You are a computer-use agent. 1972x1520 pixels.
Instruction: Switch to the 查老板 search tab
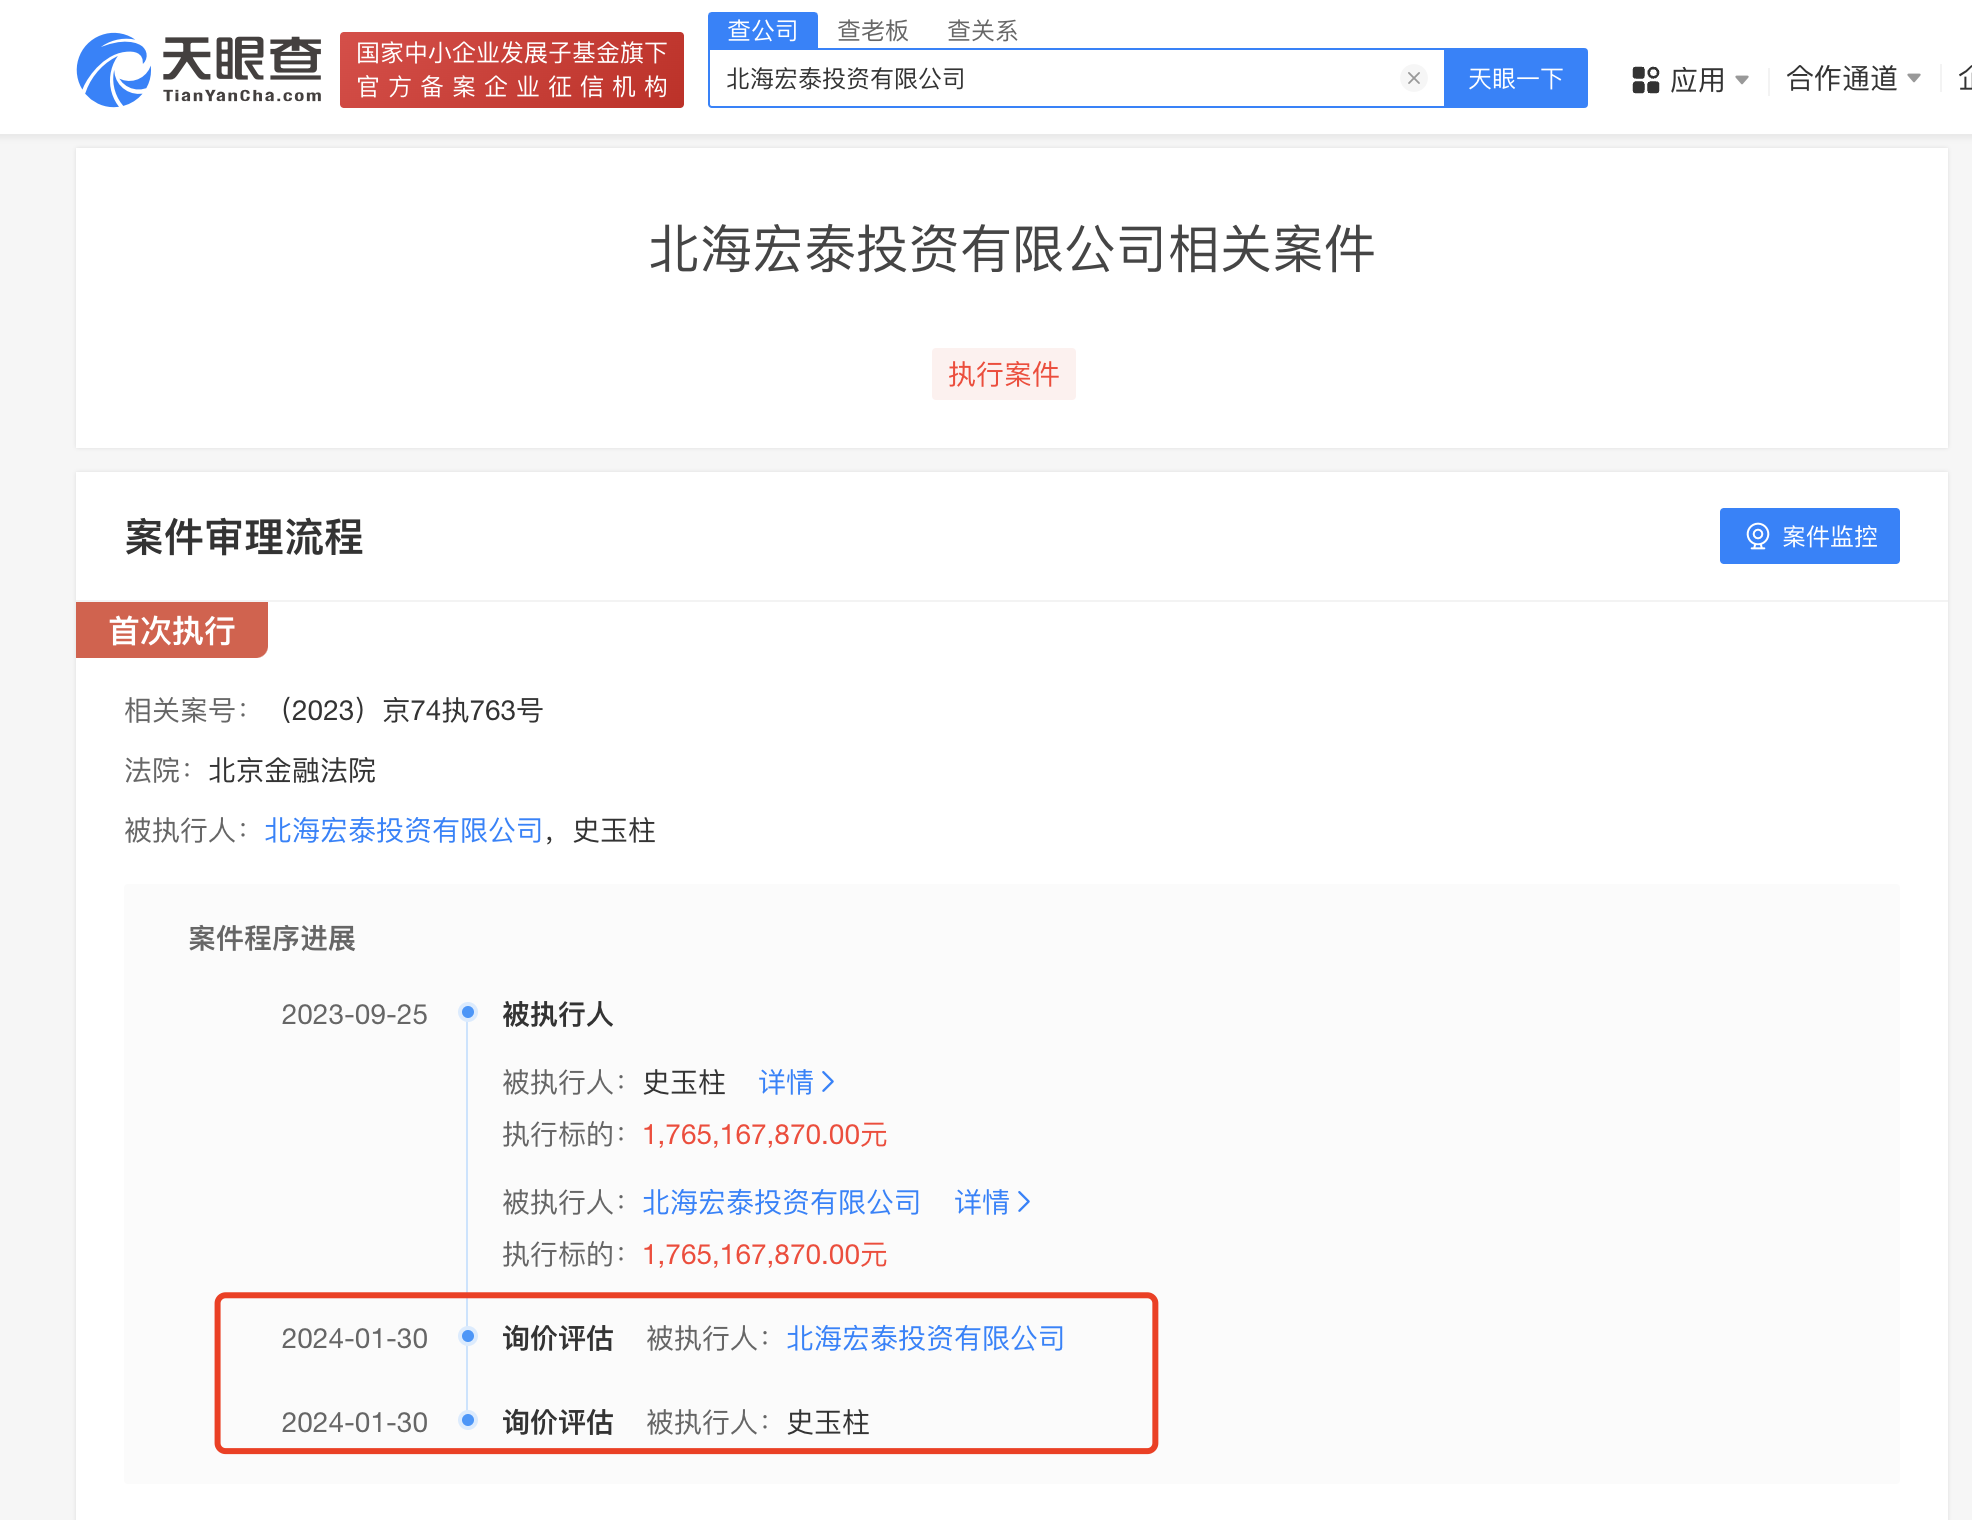871,31
